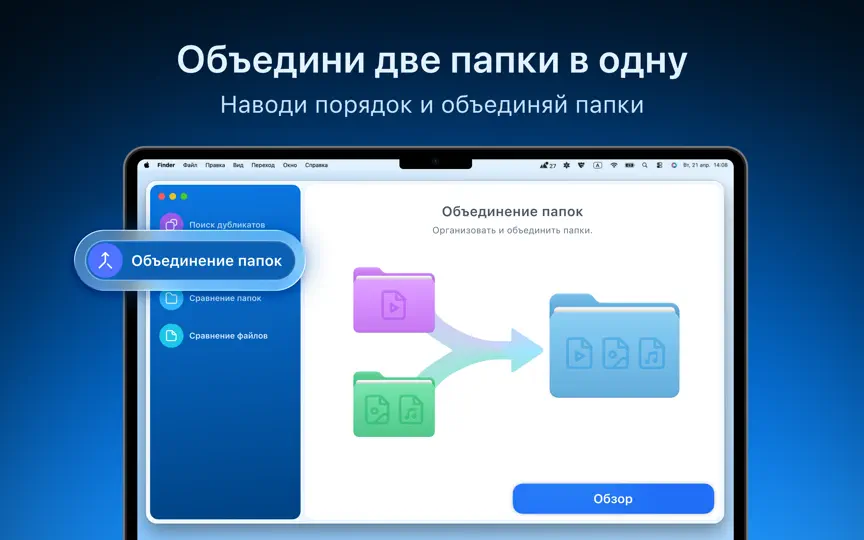
Task: Open the Окно menu
Action: click(x=290, y=165)
